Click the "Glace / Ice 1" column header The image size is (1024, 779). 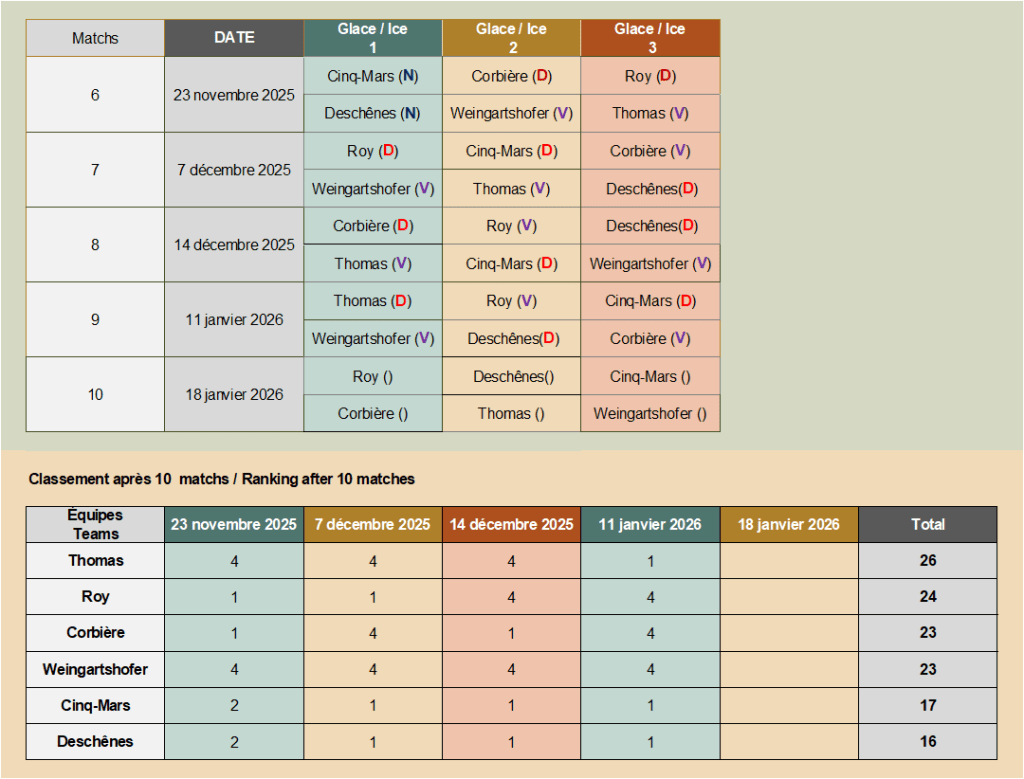tap(373, 38)
